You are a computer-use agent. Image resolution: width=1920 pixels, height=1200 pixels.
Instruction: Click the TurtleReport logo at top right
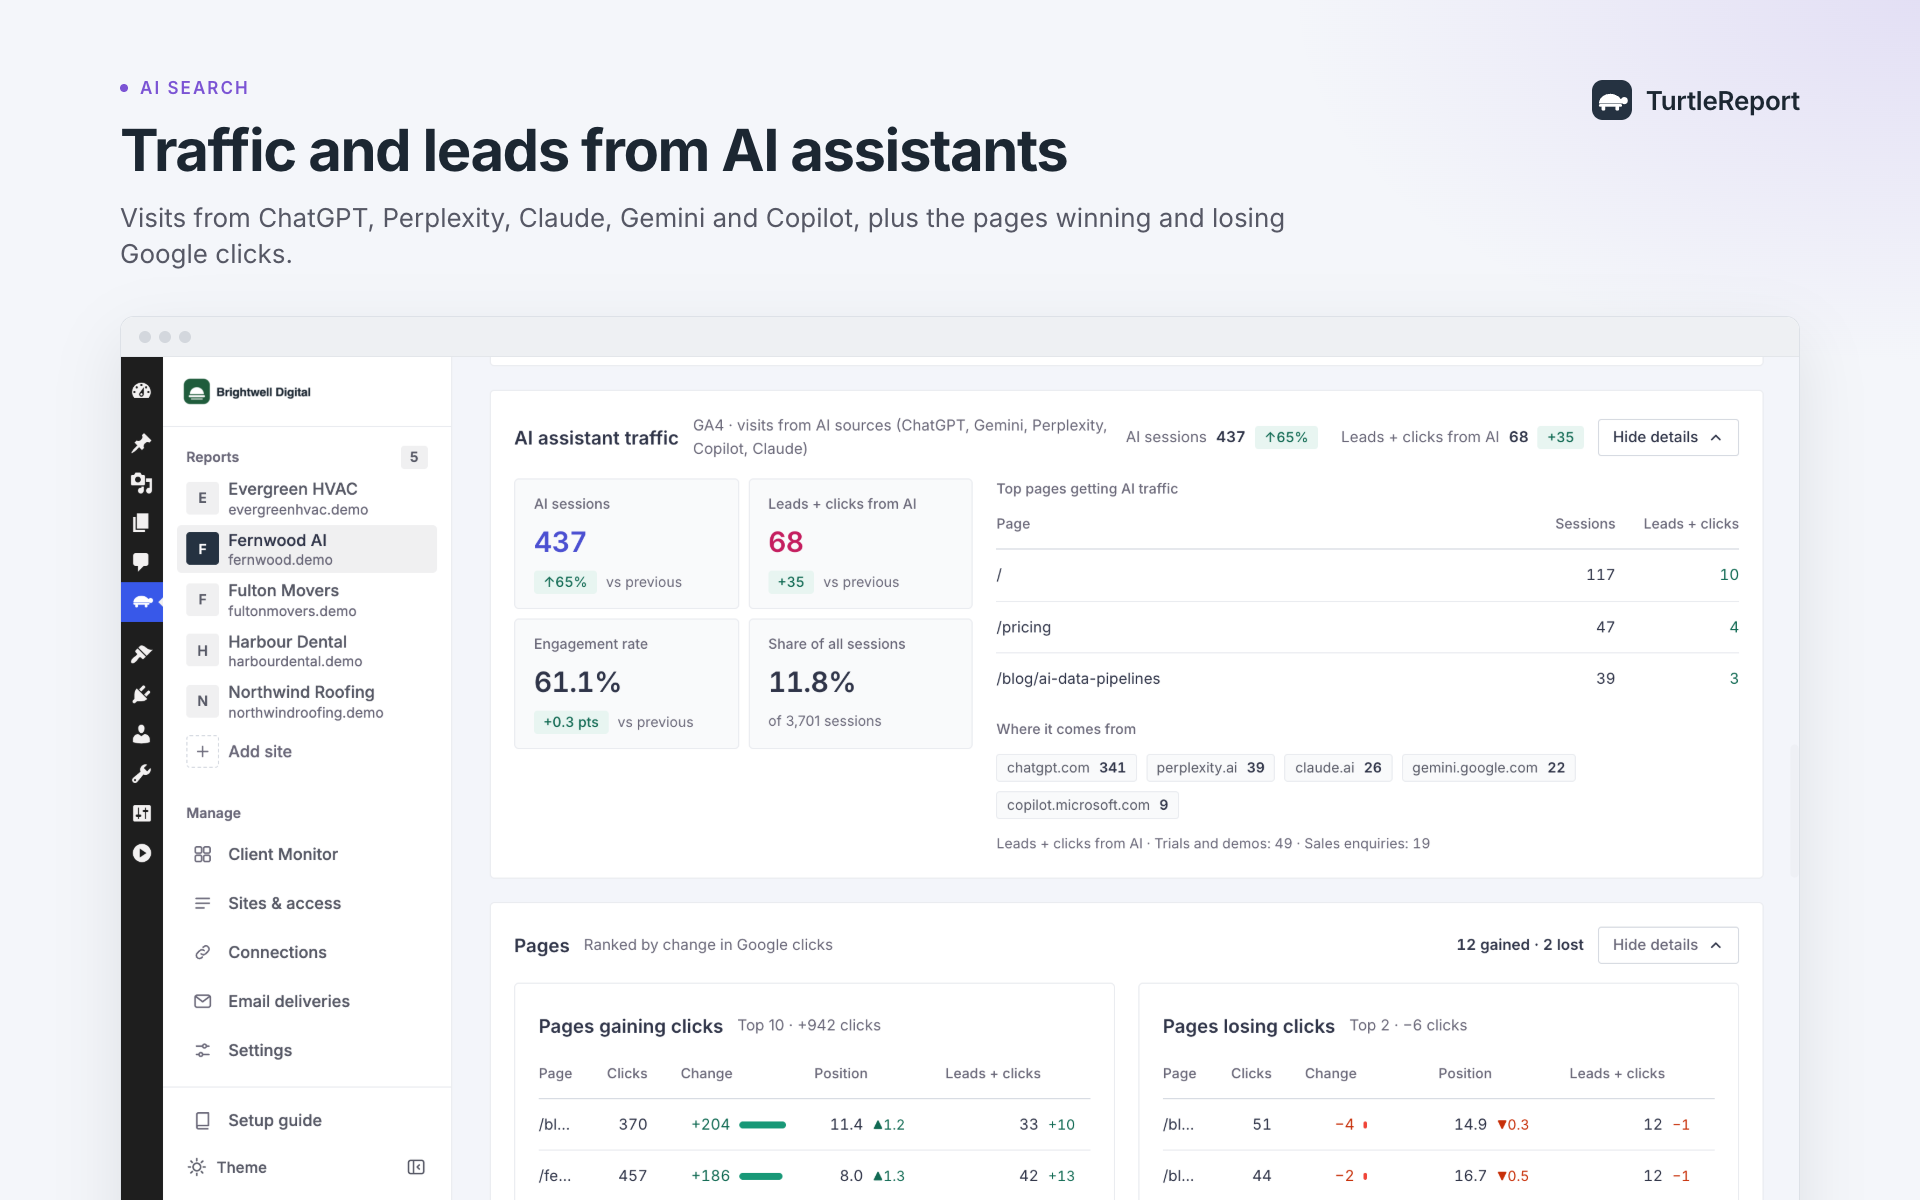point(1695,100)
